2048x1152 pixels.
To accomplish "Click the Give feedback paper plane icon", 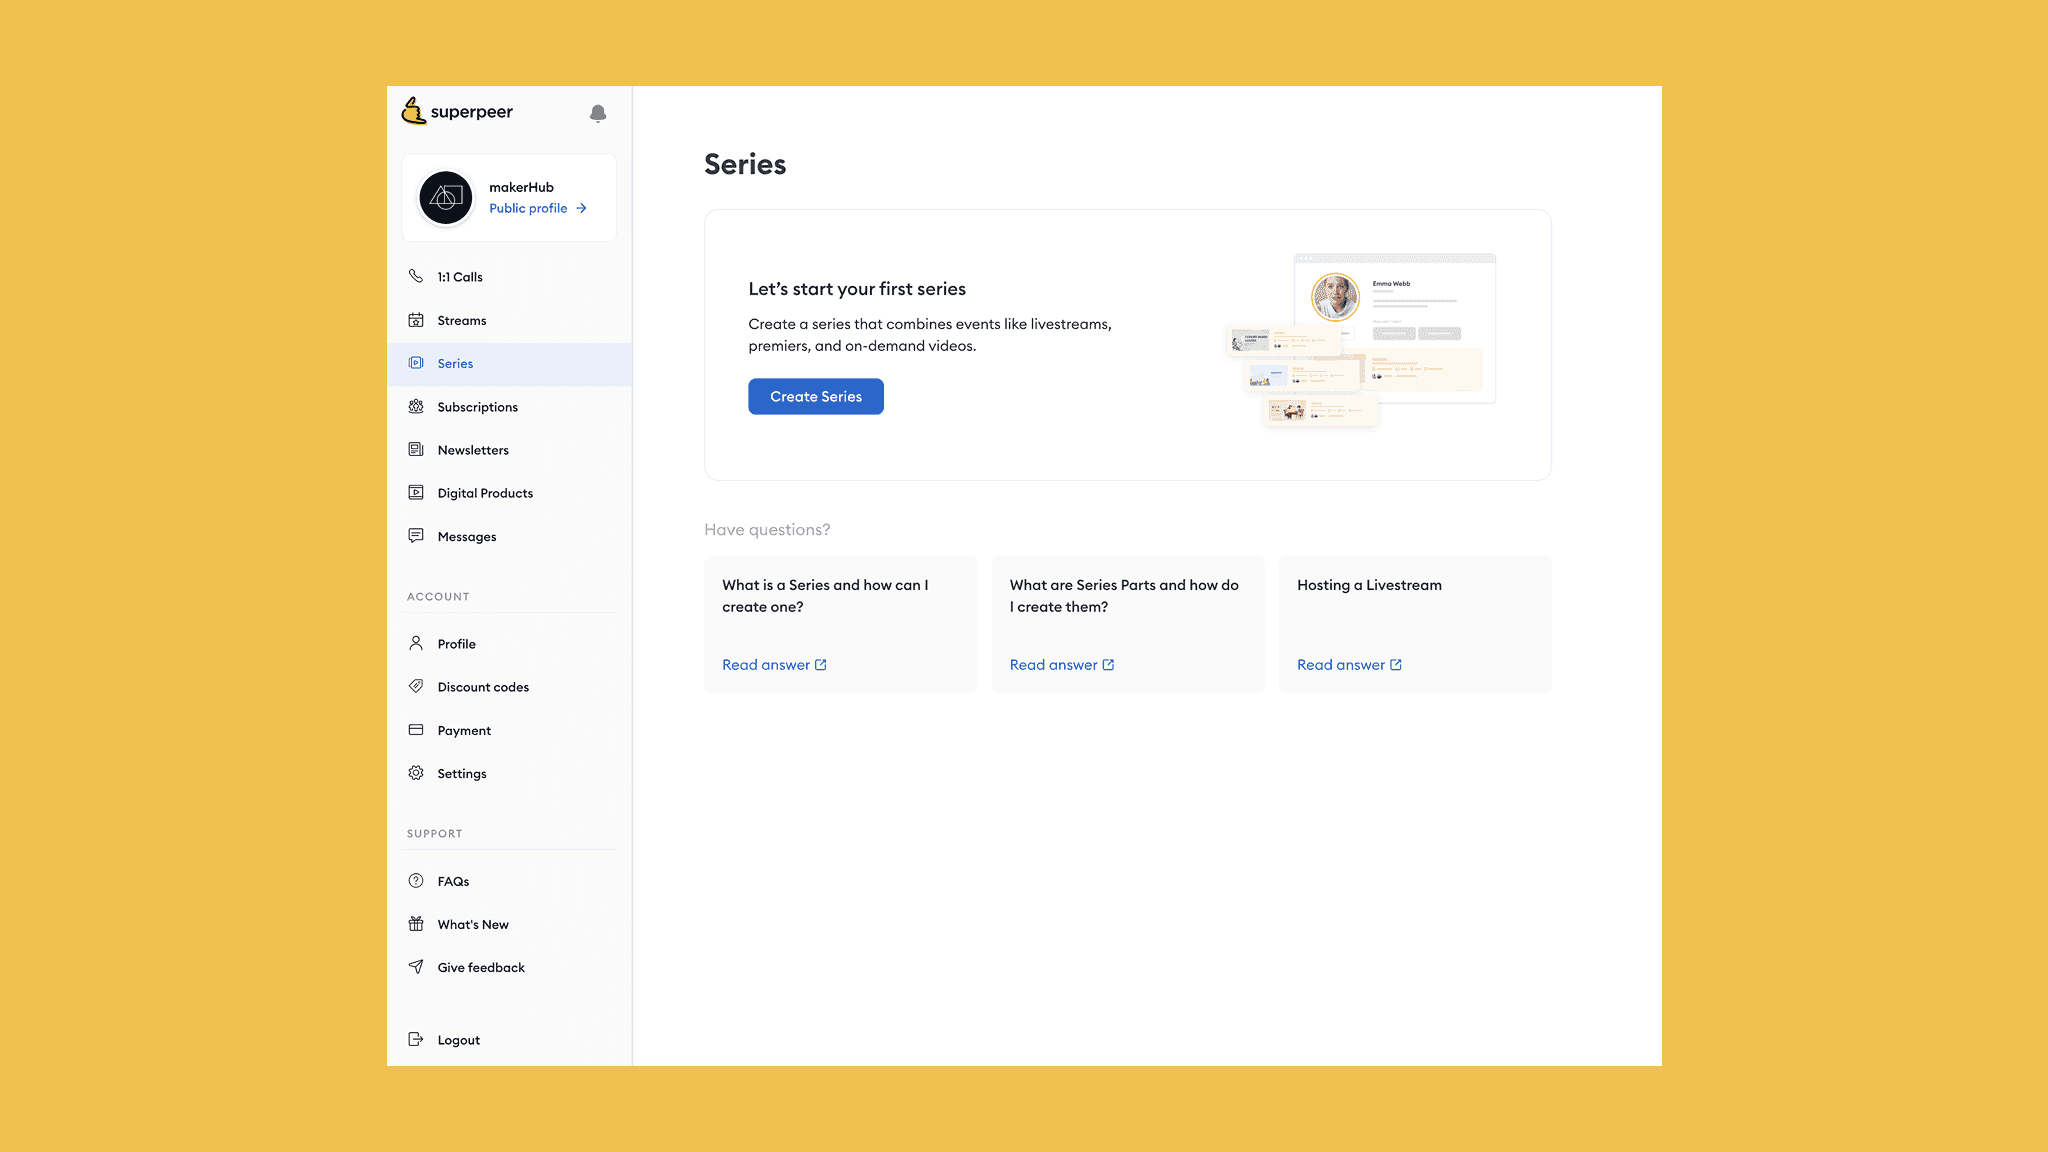I will pos(416,967).
